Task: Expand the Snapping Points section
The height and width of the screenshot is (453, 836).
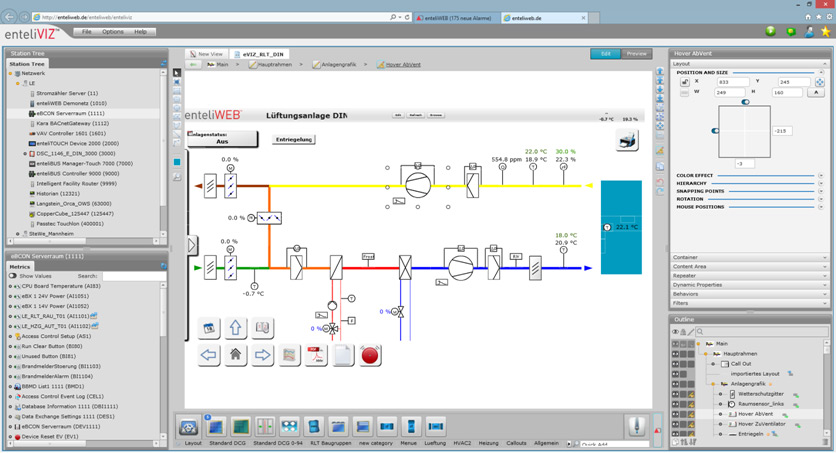Action: coord(821,191)
